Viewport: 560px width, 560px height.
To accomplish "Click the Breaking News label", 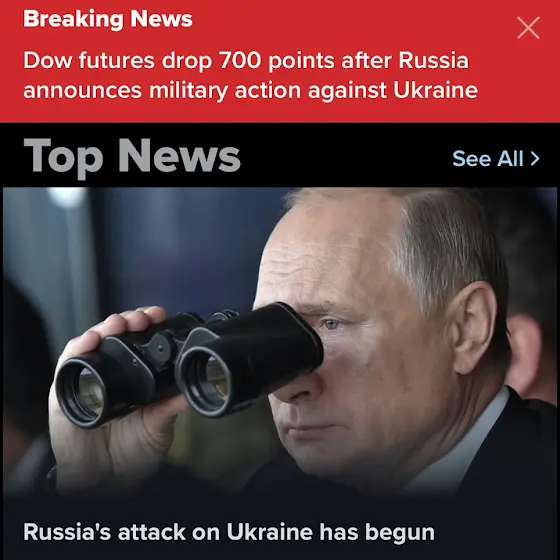I will 108,19.
